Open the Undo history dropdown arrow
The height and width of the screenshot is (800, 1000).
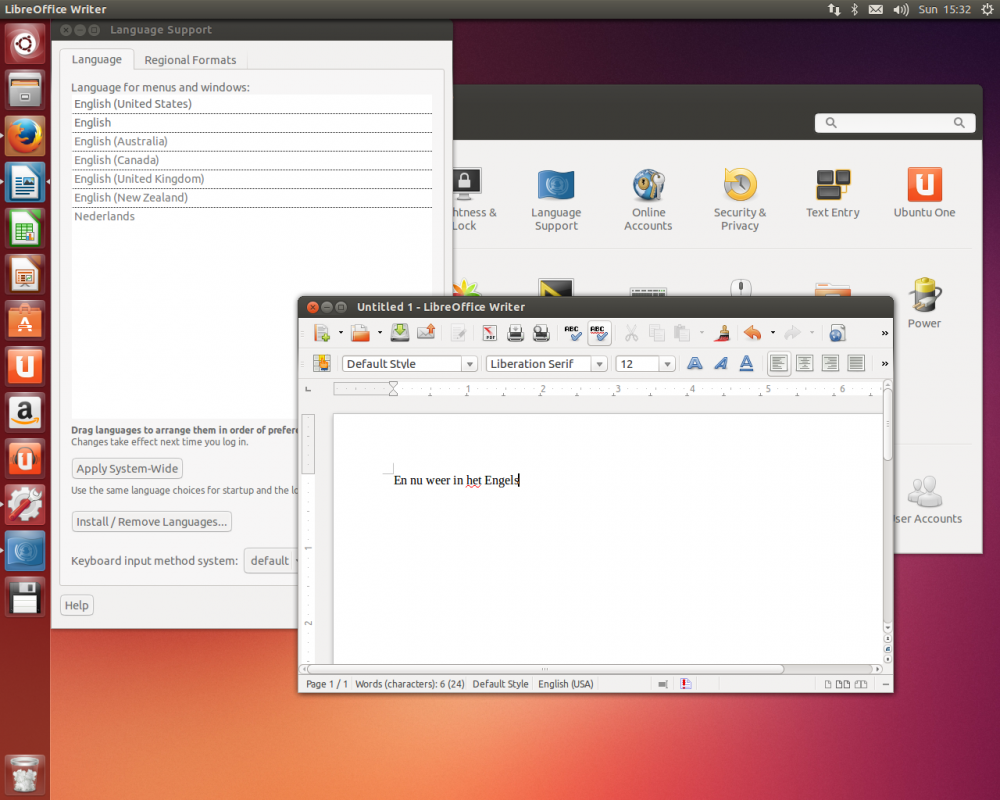[772, 332]
